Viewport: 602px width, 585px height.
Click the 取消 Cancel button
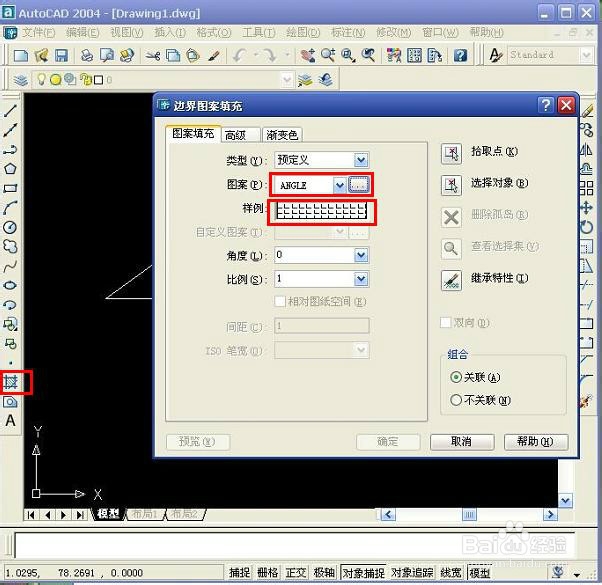click(462, 441)
